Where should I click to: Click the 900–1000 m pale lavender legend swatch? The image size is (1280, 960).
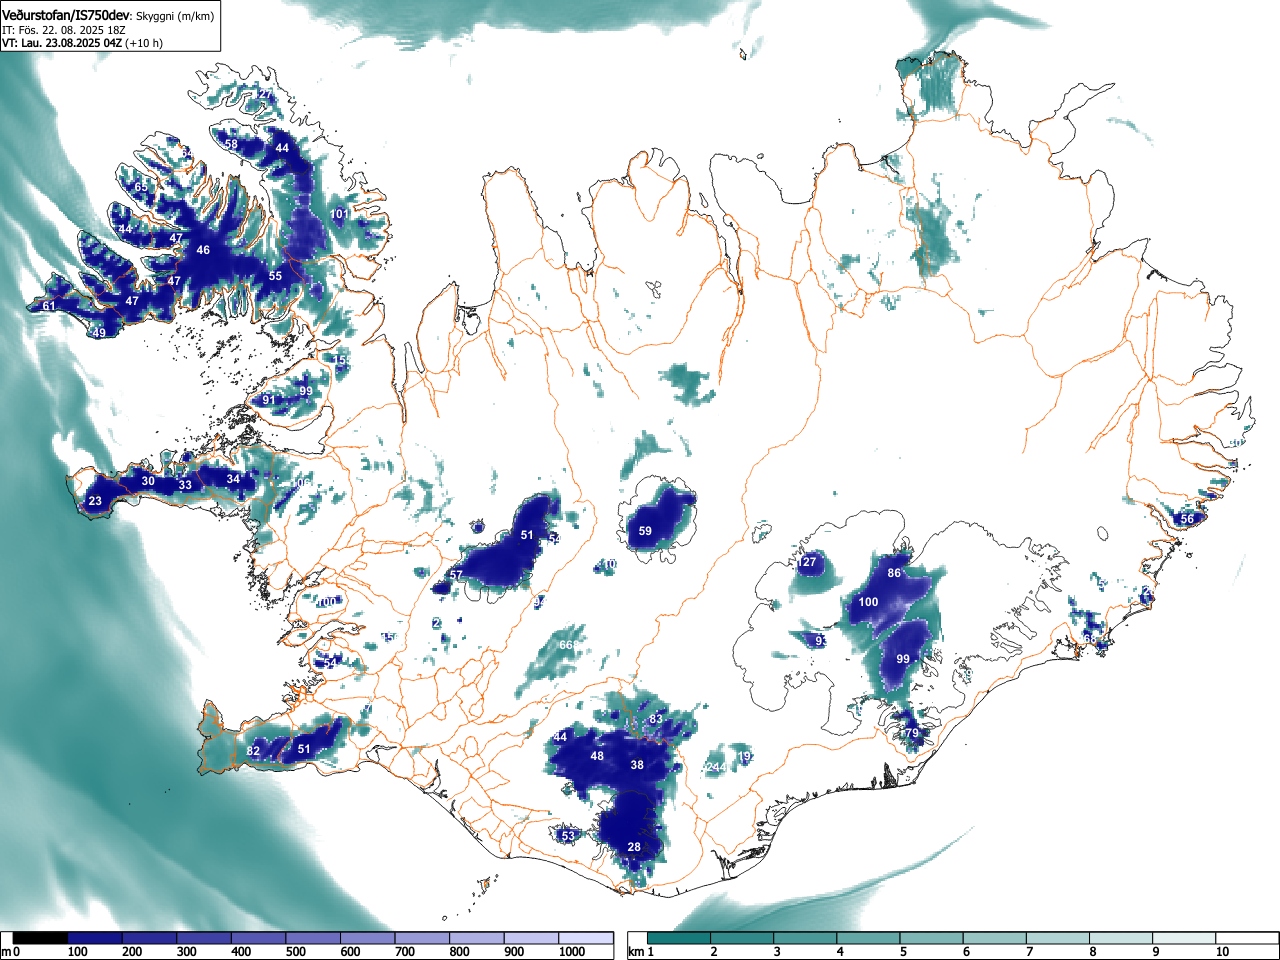coord(531,938)
